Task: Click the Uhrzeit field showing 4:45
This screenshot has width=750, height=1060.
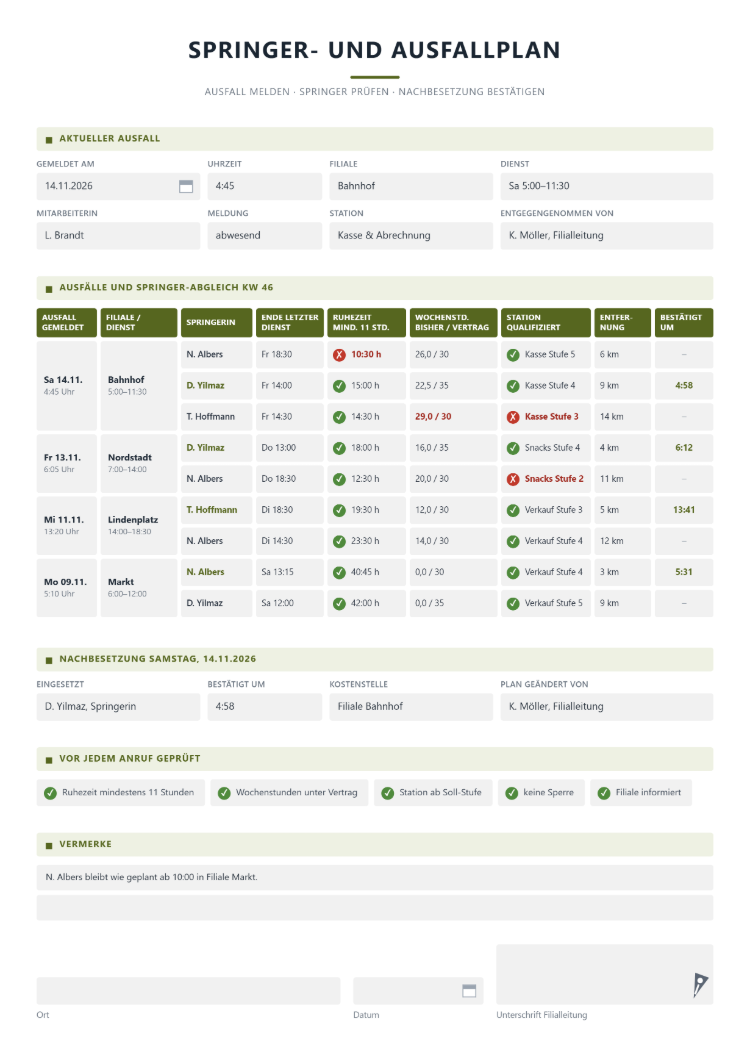Action: [x=264, y=187]
